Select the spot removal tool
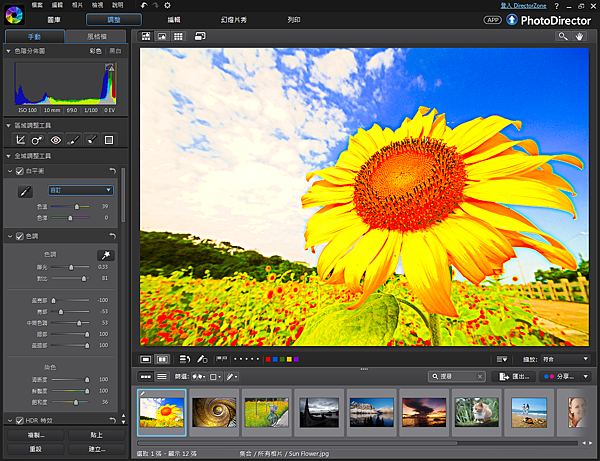The width and height of the screenshot is (600, 461). 37,140
